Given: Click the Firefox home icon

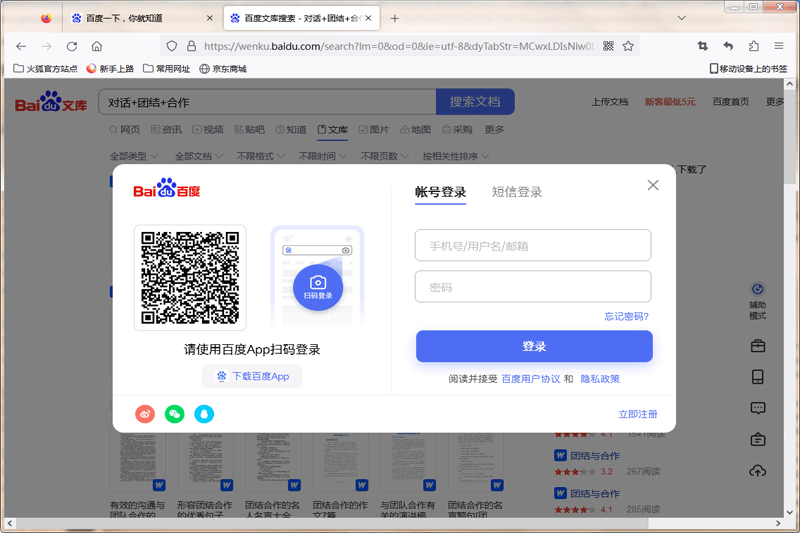Looking at the screenshot, I should point(97,46).
